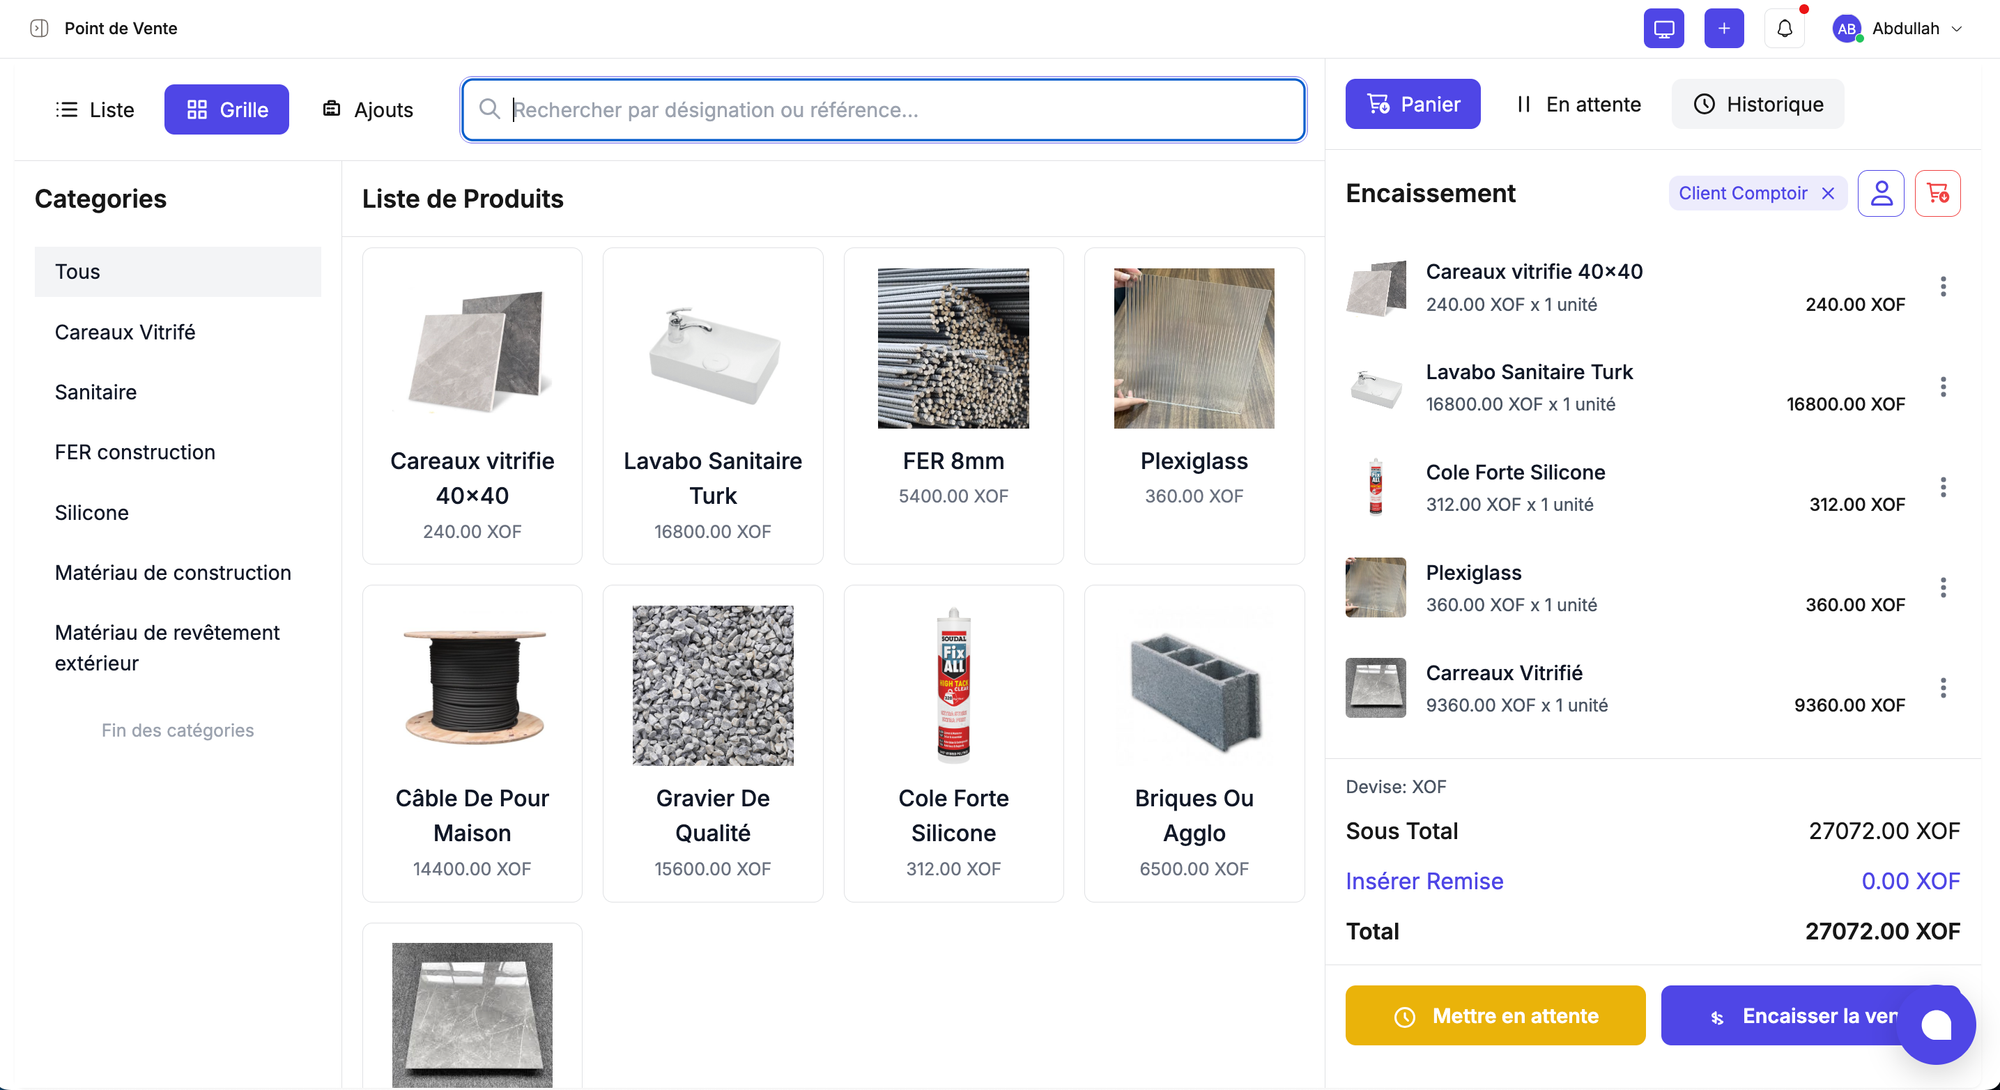Open the En attente tab
The height and width of the screenshot is (1090, 2000).
pos(1578,104)
